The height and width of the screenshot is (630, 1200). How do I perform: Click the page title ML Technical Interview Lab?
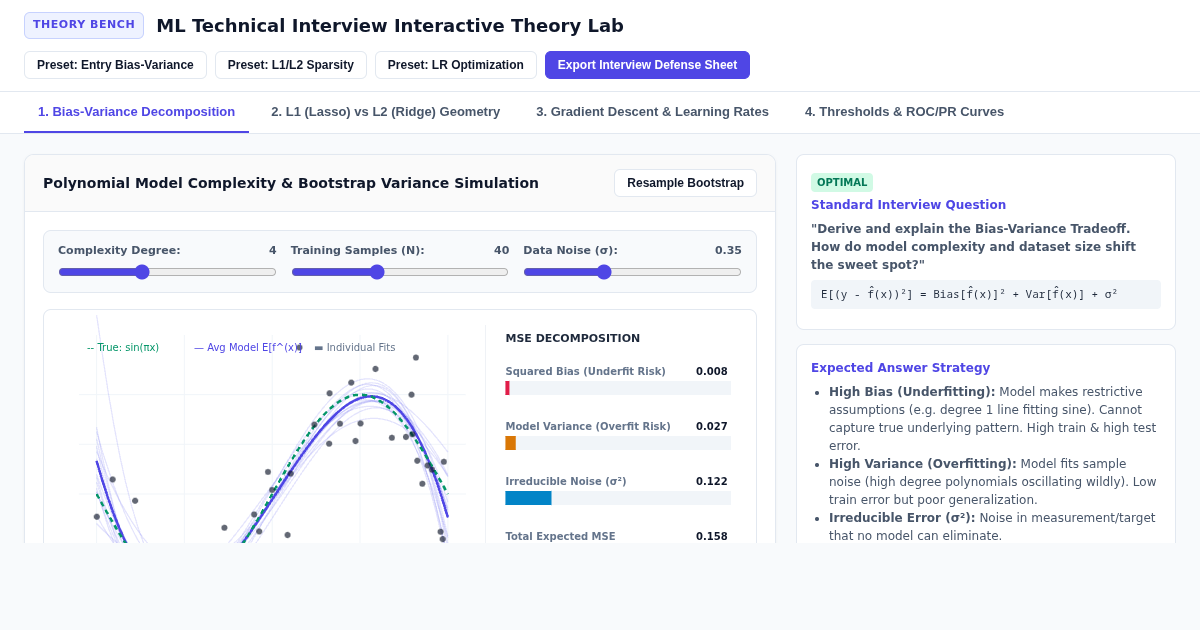point(390,26)
